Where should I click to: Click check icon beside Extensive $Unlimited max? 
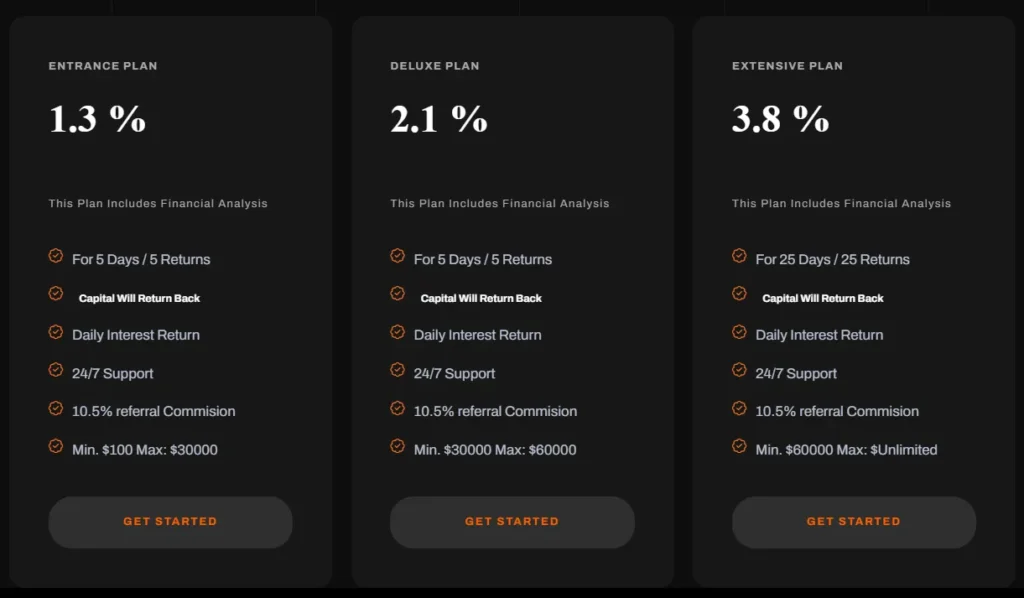click(740, 446)
